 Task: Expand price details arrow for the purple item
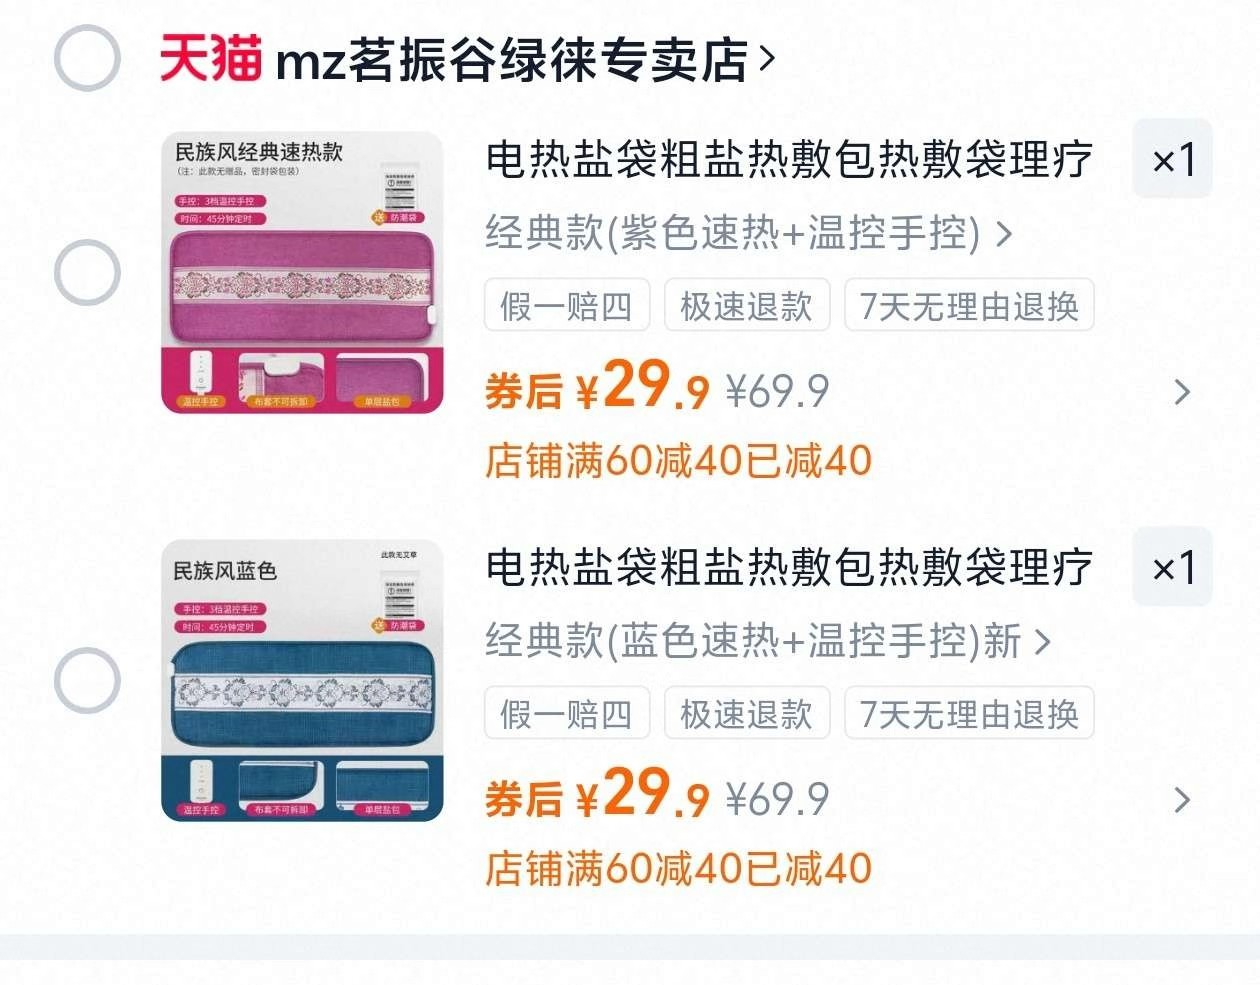(x=1182, y=392)
